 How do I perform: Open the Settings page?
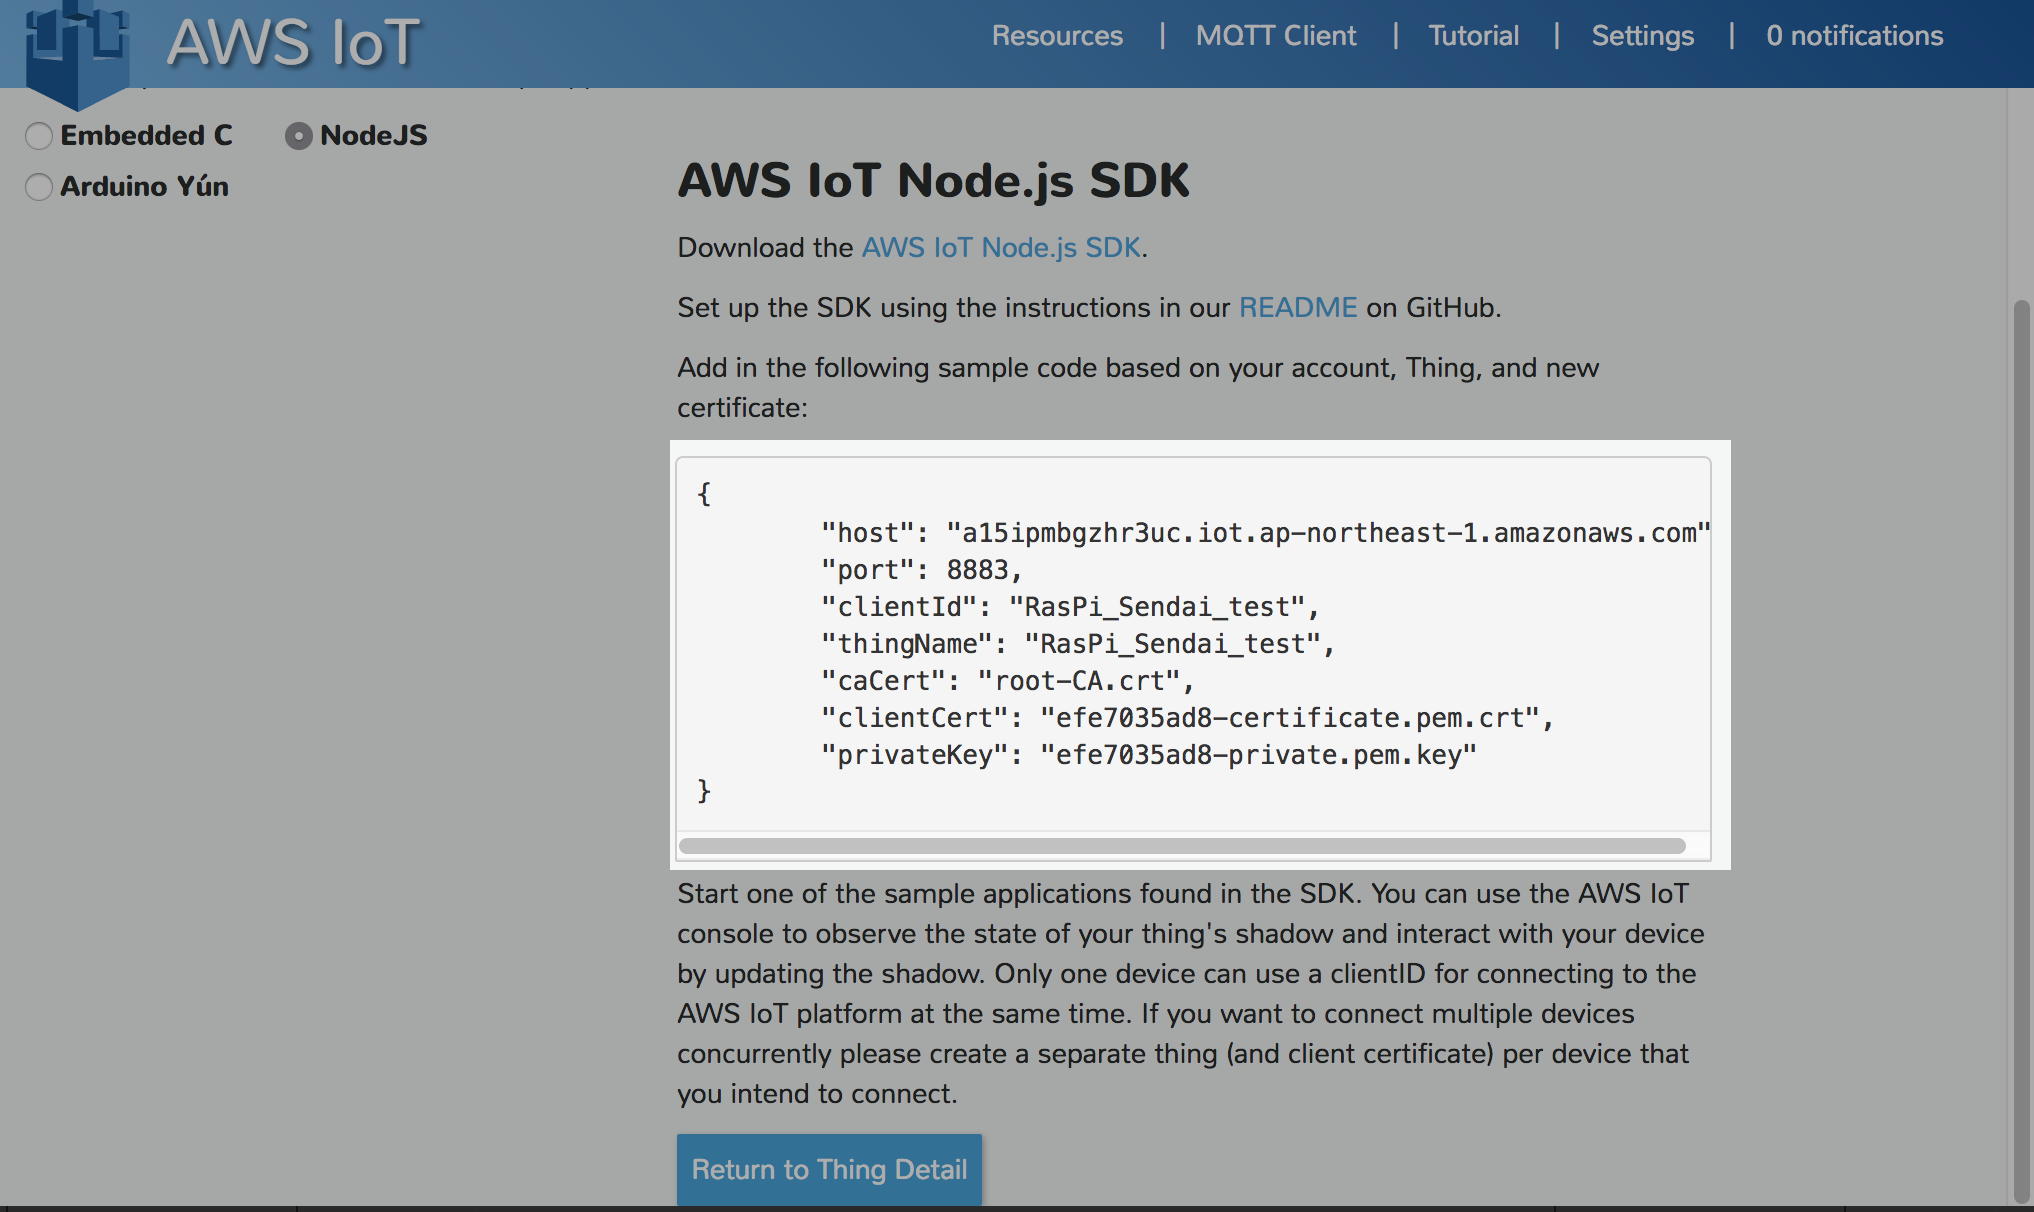[1643, 36]
